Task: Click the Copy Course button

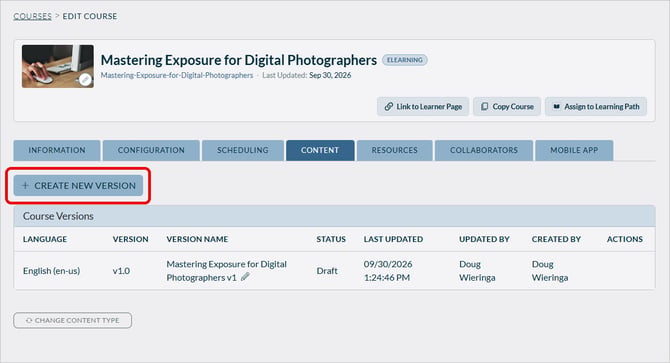Action: [507, 106]
